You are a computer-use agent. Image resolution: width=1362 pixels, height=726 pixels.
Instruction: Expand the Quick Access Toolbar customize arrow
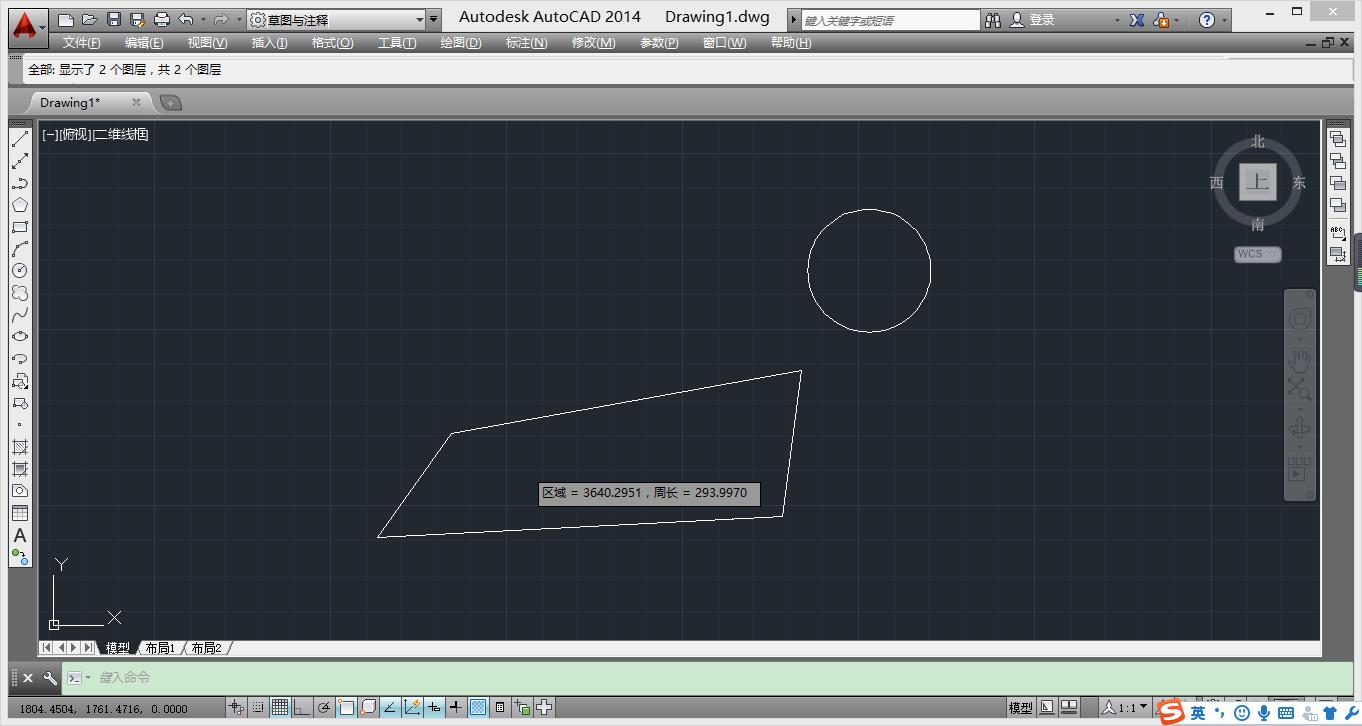(433, 20)
